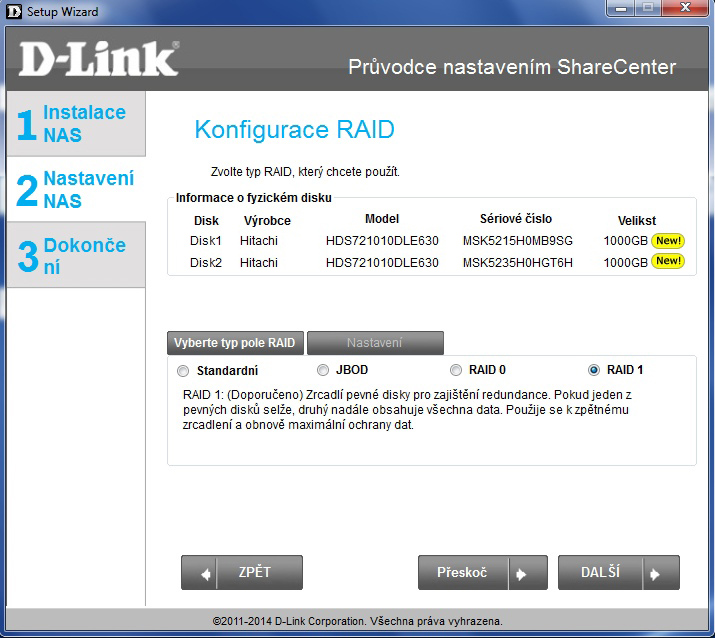Click Disk2 model HDS721010DLE630
Screen dimensions: 715x638
point(382,263)
